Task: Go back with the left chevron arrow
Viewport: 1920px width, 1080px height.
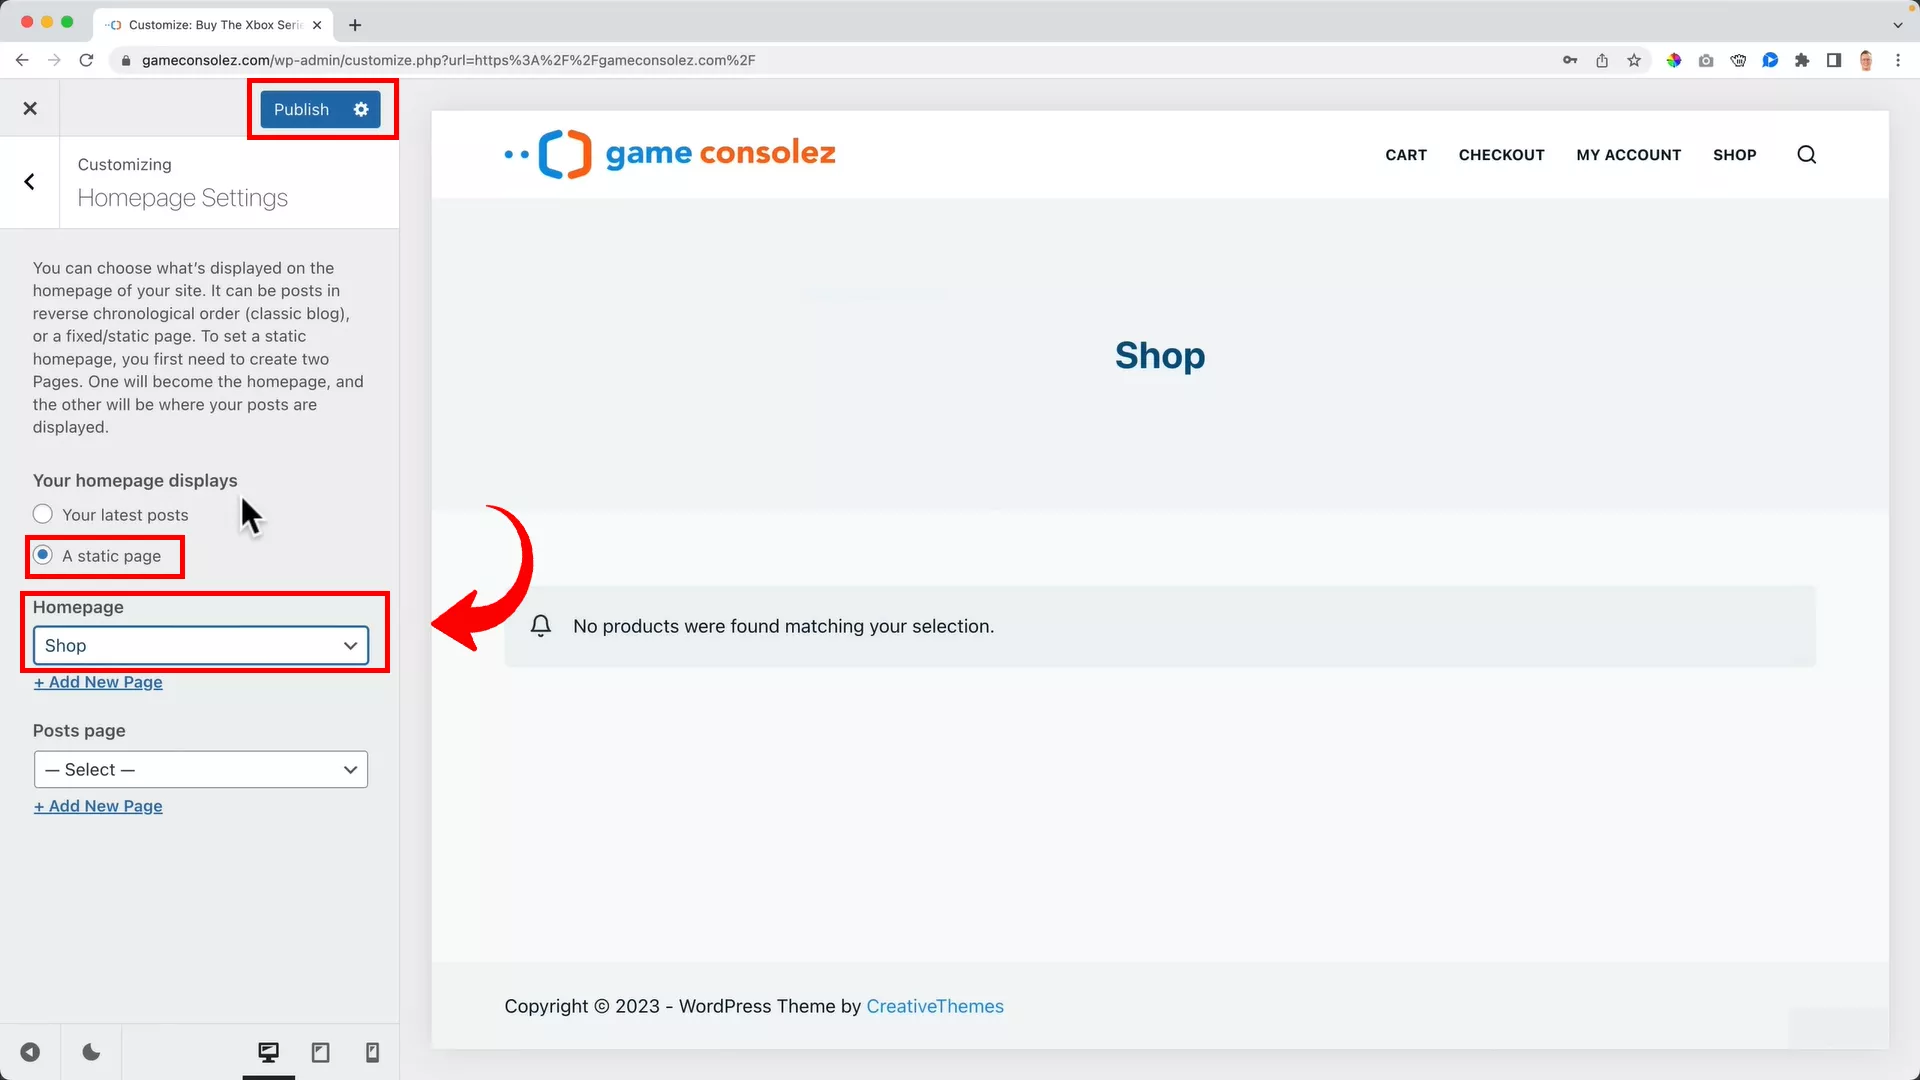Action: (30, 182)
